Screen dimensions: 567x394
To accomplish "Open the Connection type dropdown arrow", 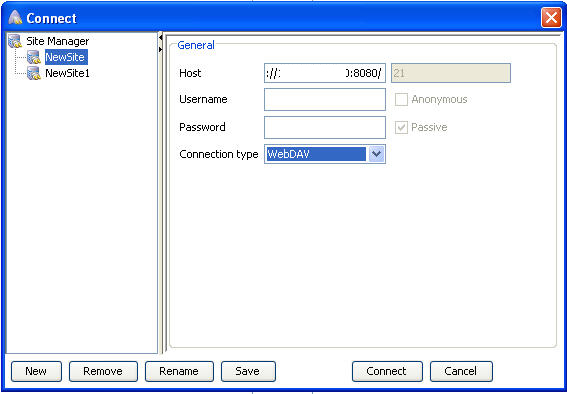I will coord(376,154).
